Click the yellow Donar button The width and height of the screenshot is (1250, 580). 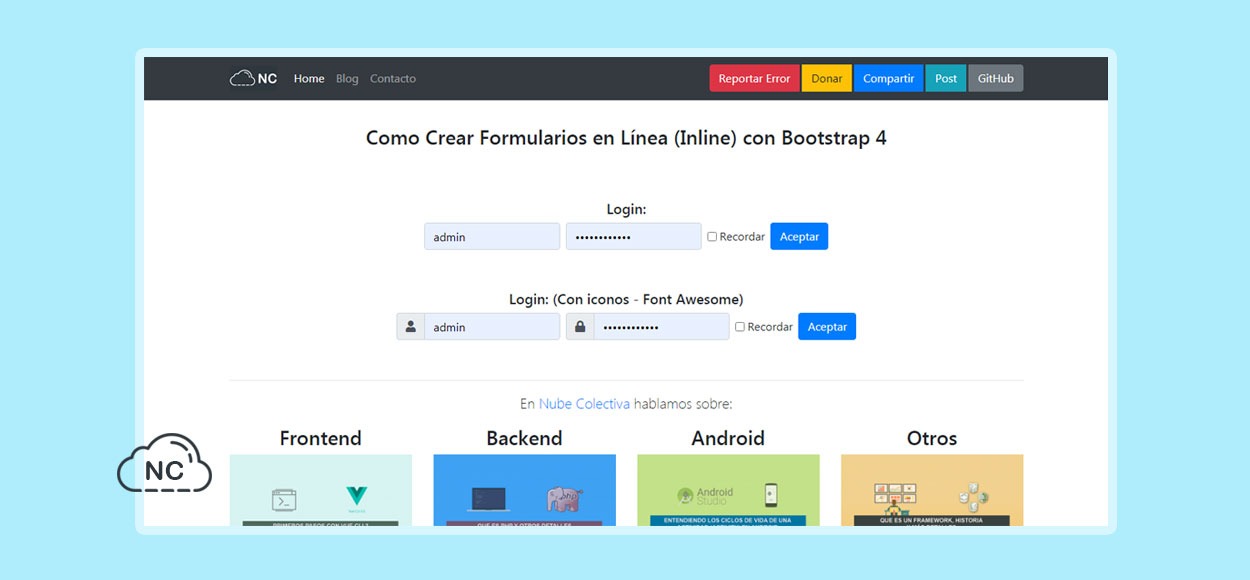point(827,78)
